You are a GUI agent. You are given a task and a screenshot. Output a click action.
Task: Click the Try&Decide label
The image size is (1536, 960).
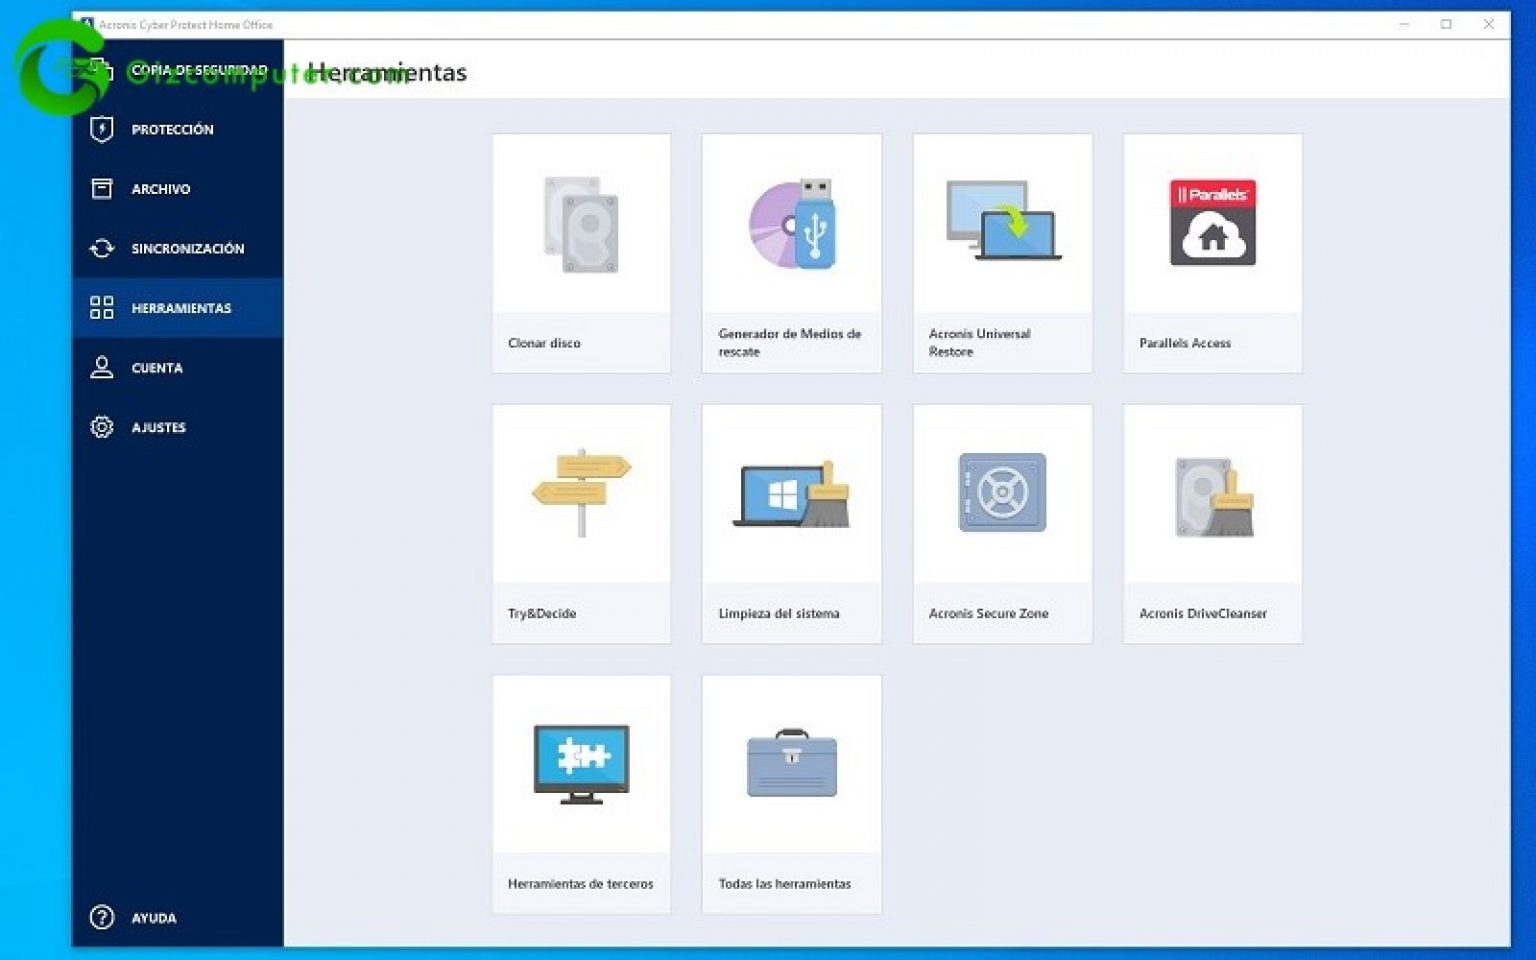pyautogui.click(x=542, y=613)
